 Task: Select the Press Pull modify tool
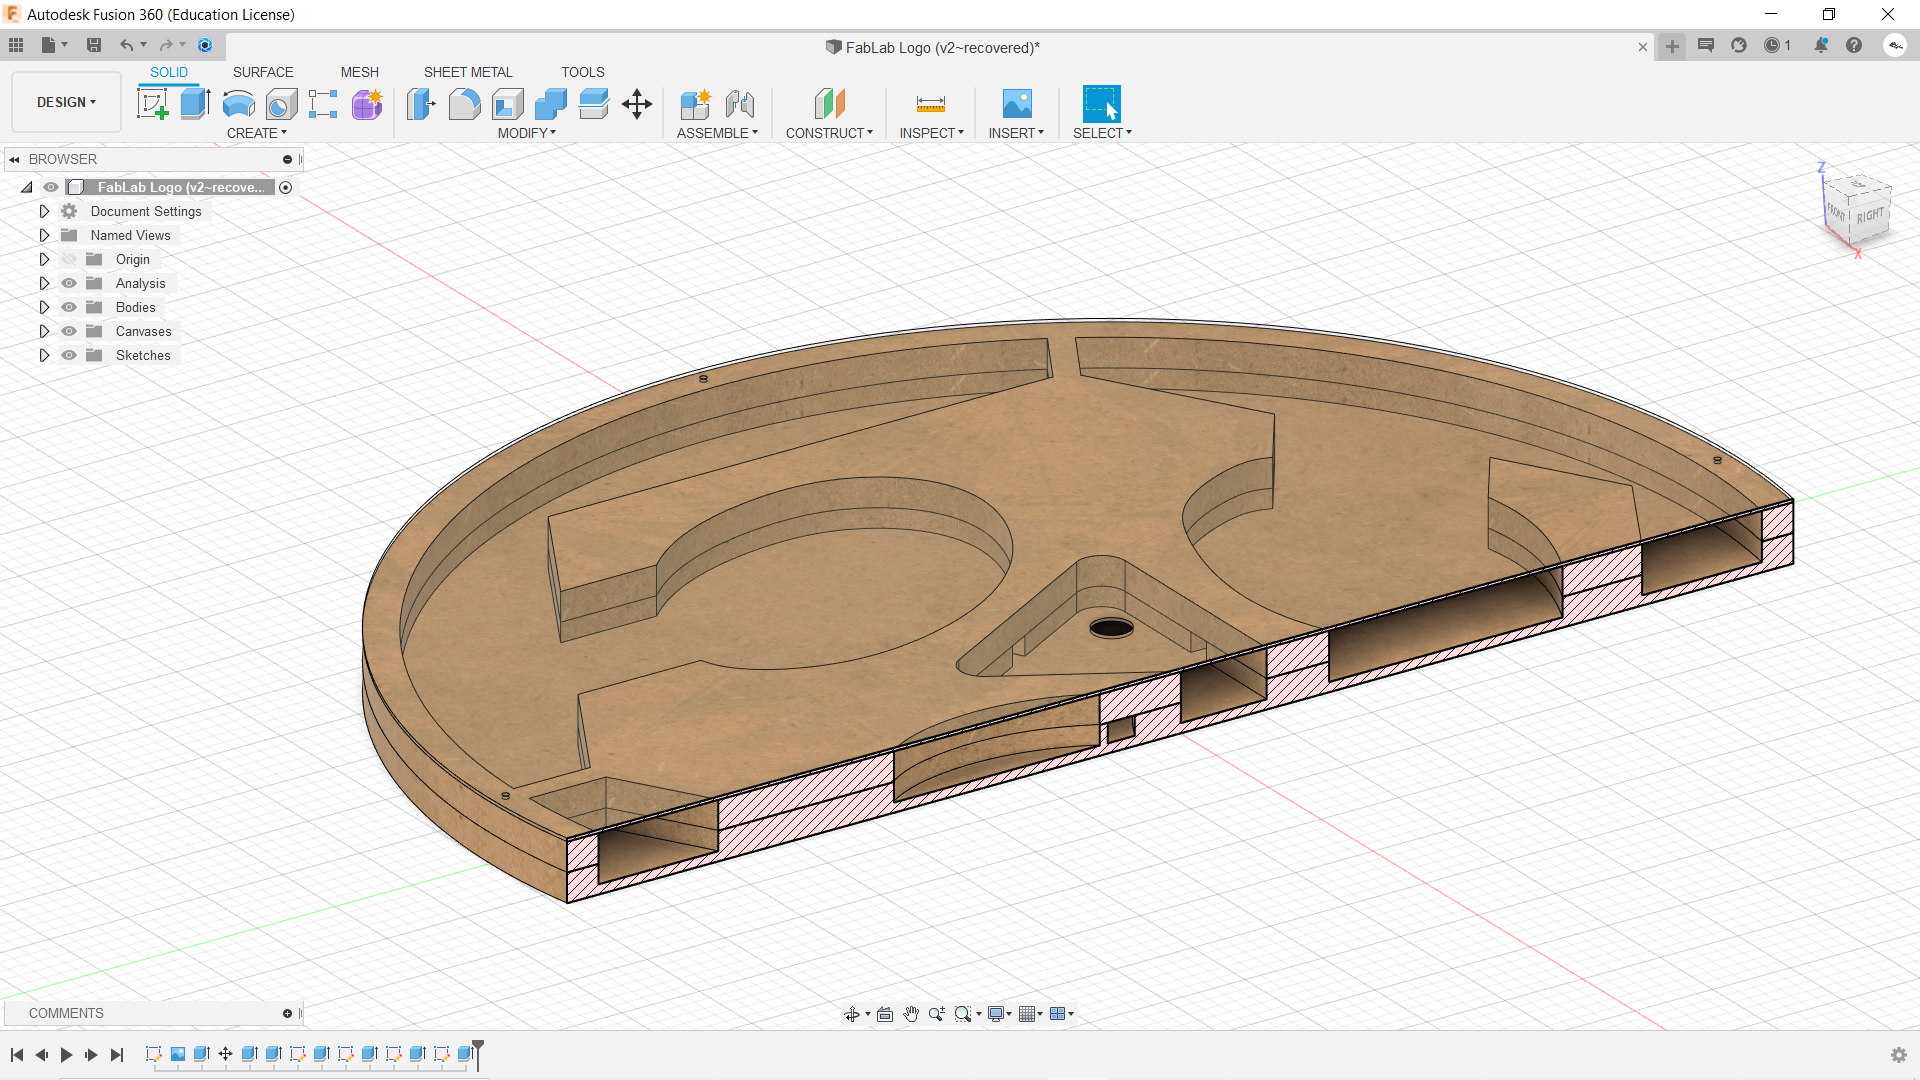coord(421,105)
